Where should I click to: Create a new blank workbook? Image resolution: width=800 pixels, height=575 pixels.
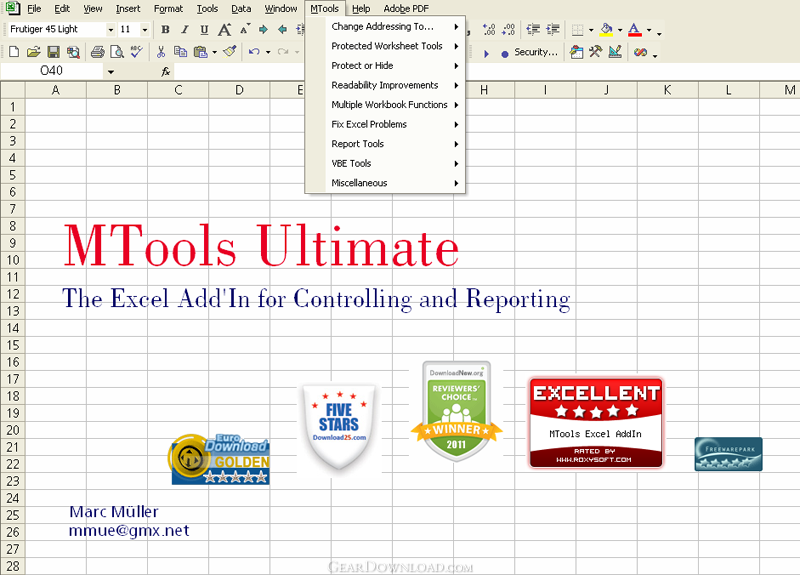[14, 52]
